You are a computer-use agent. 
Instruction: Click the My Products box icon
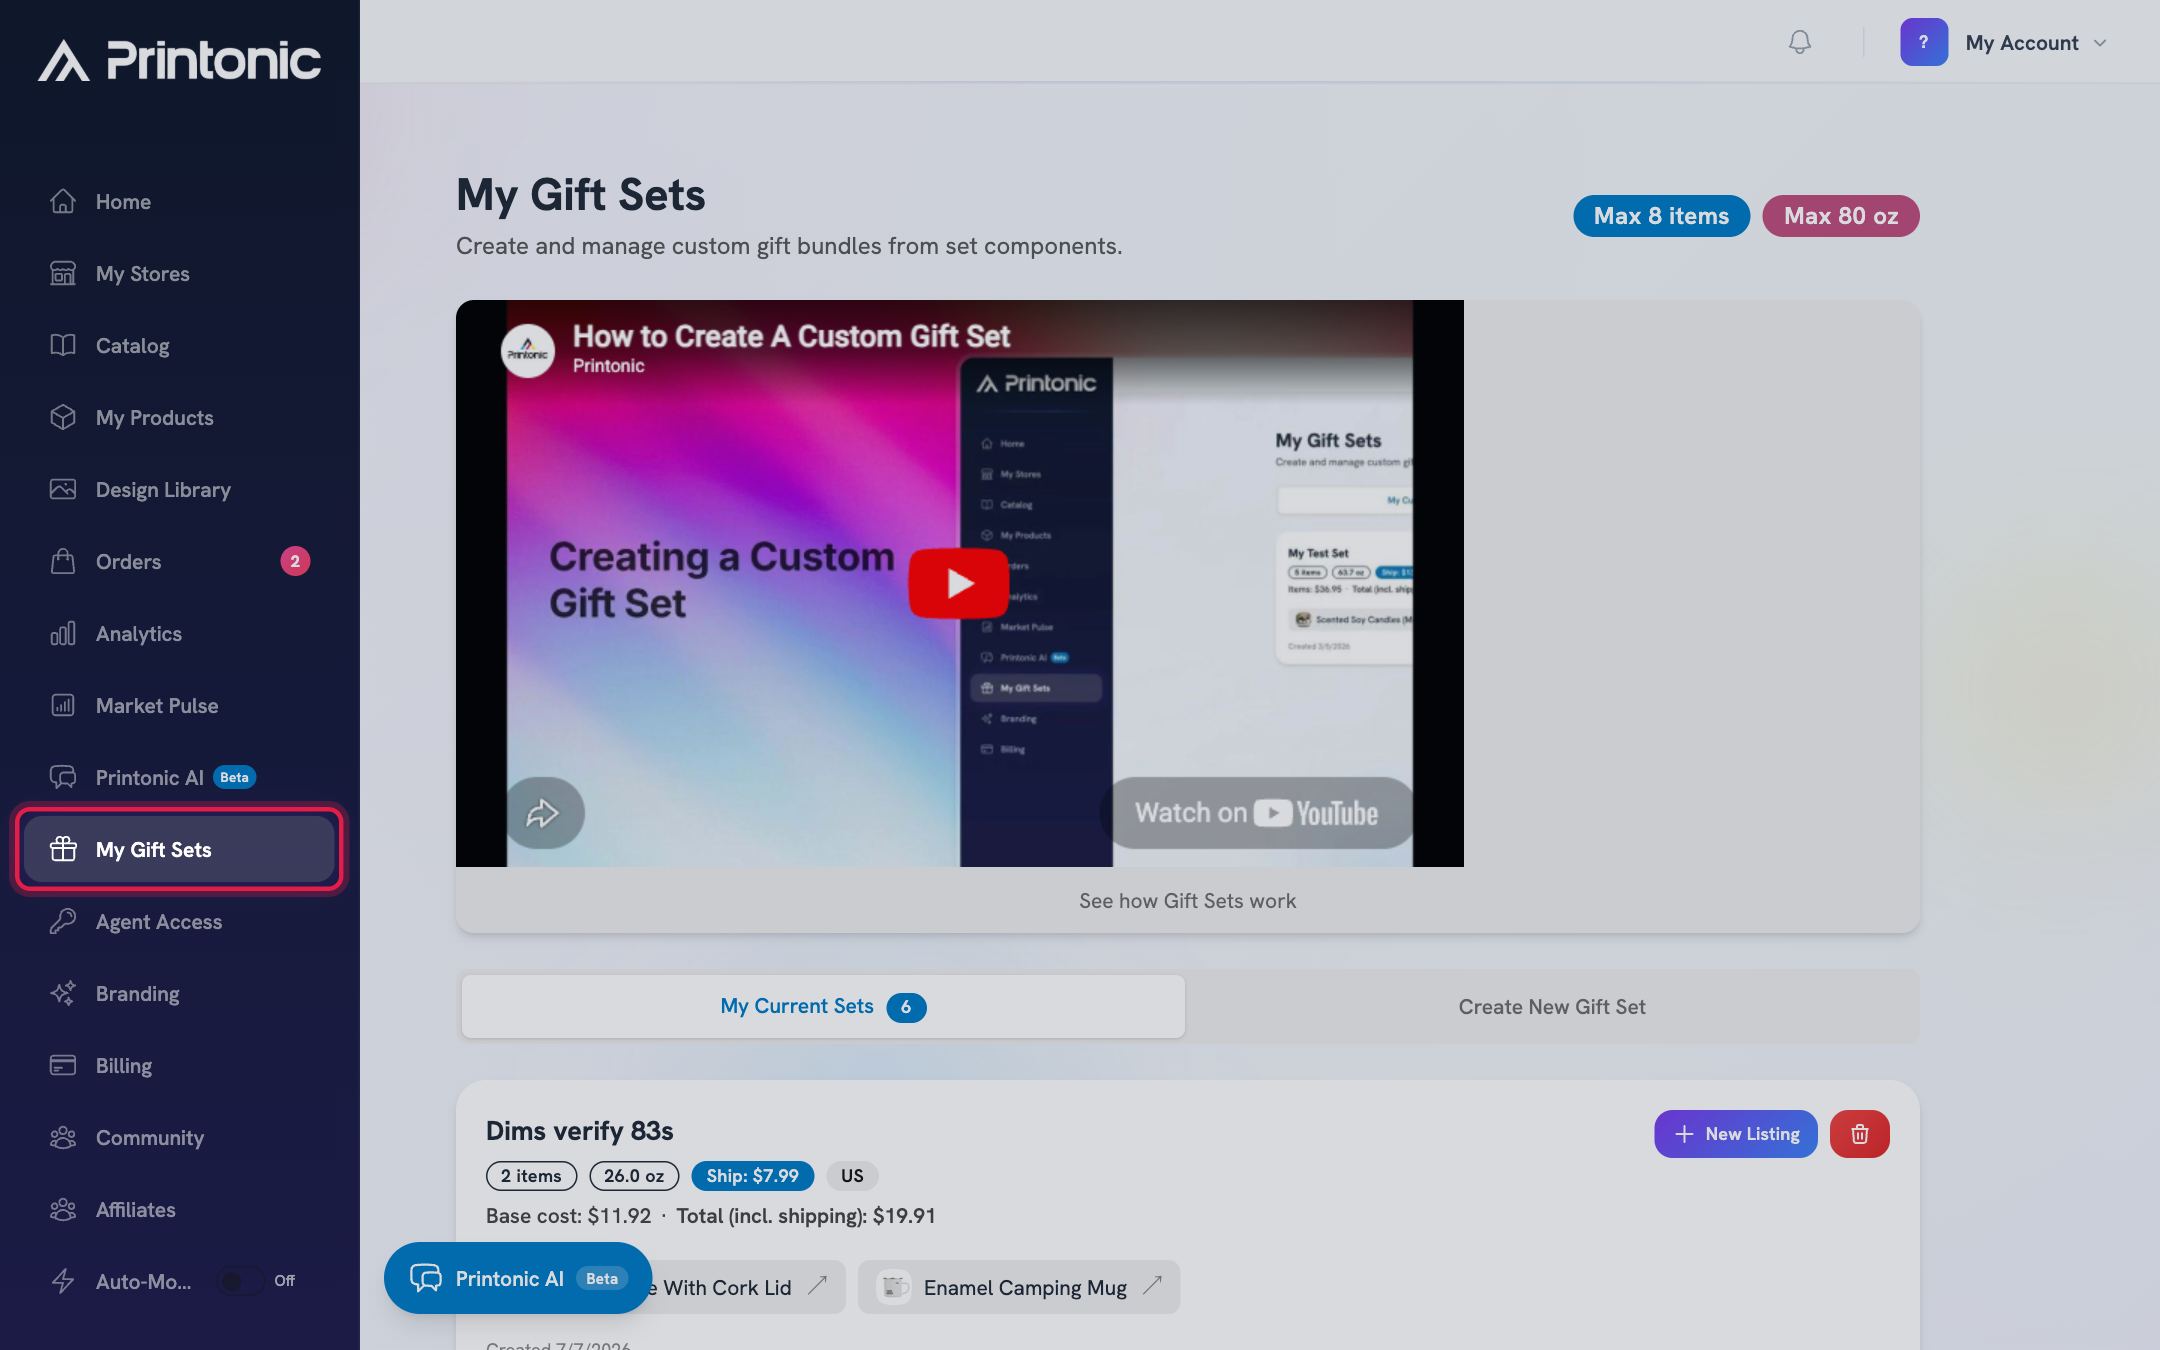point(63,417)
